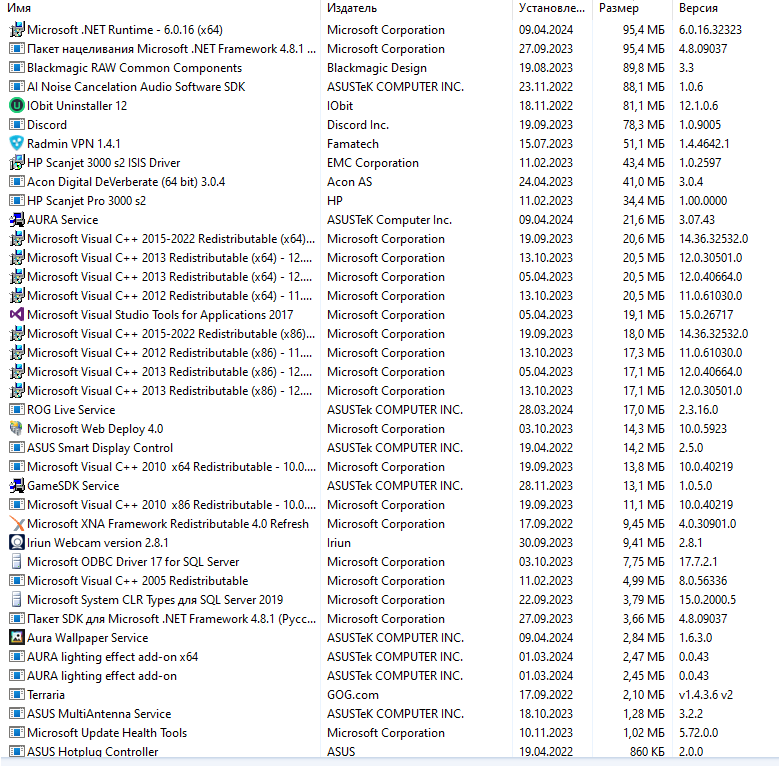Click publisher Famatech
The width and height of the screenshot is (779, 766).
tap(353, 144)
